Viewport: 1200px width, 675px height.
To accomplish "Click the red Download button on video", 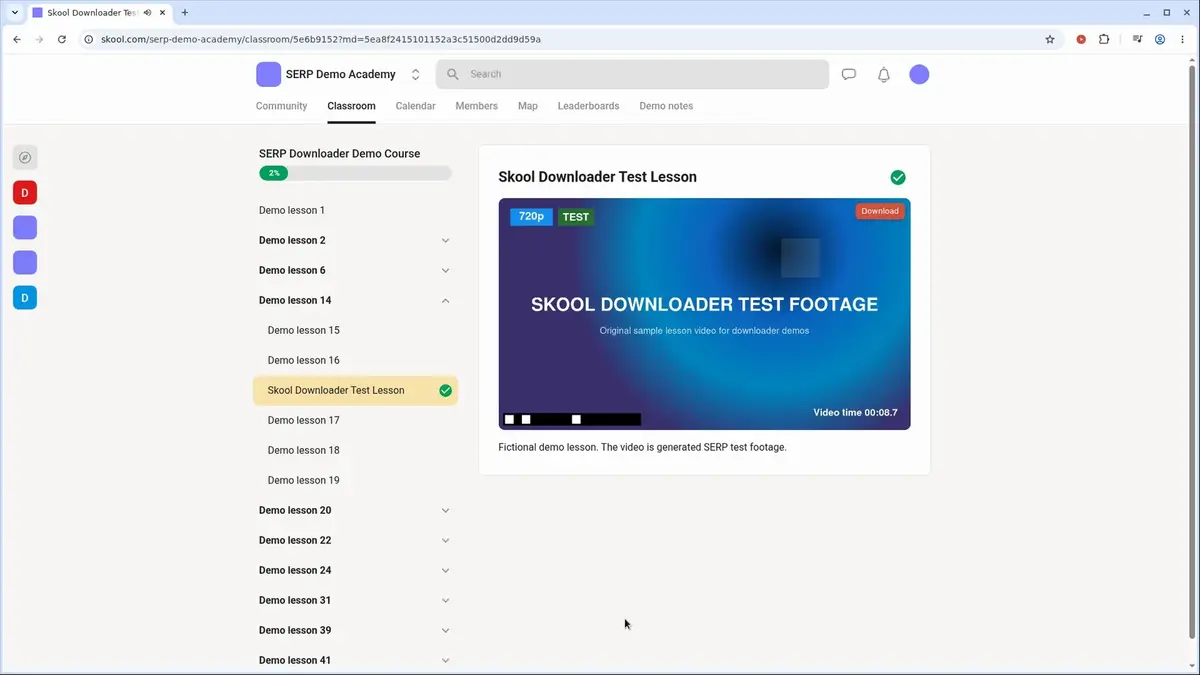I will [x=880, y=211].
